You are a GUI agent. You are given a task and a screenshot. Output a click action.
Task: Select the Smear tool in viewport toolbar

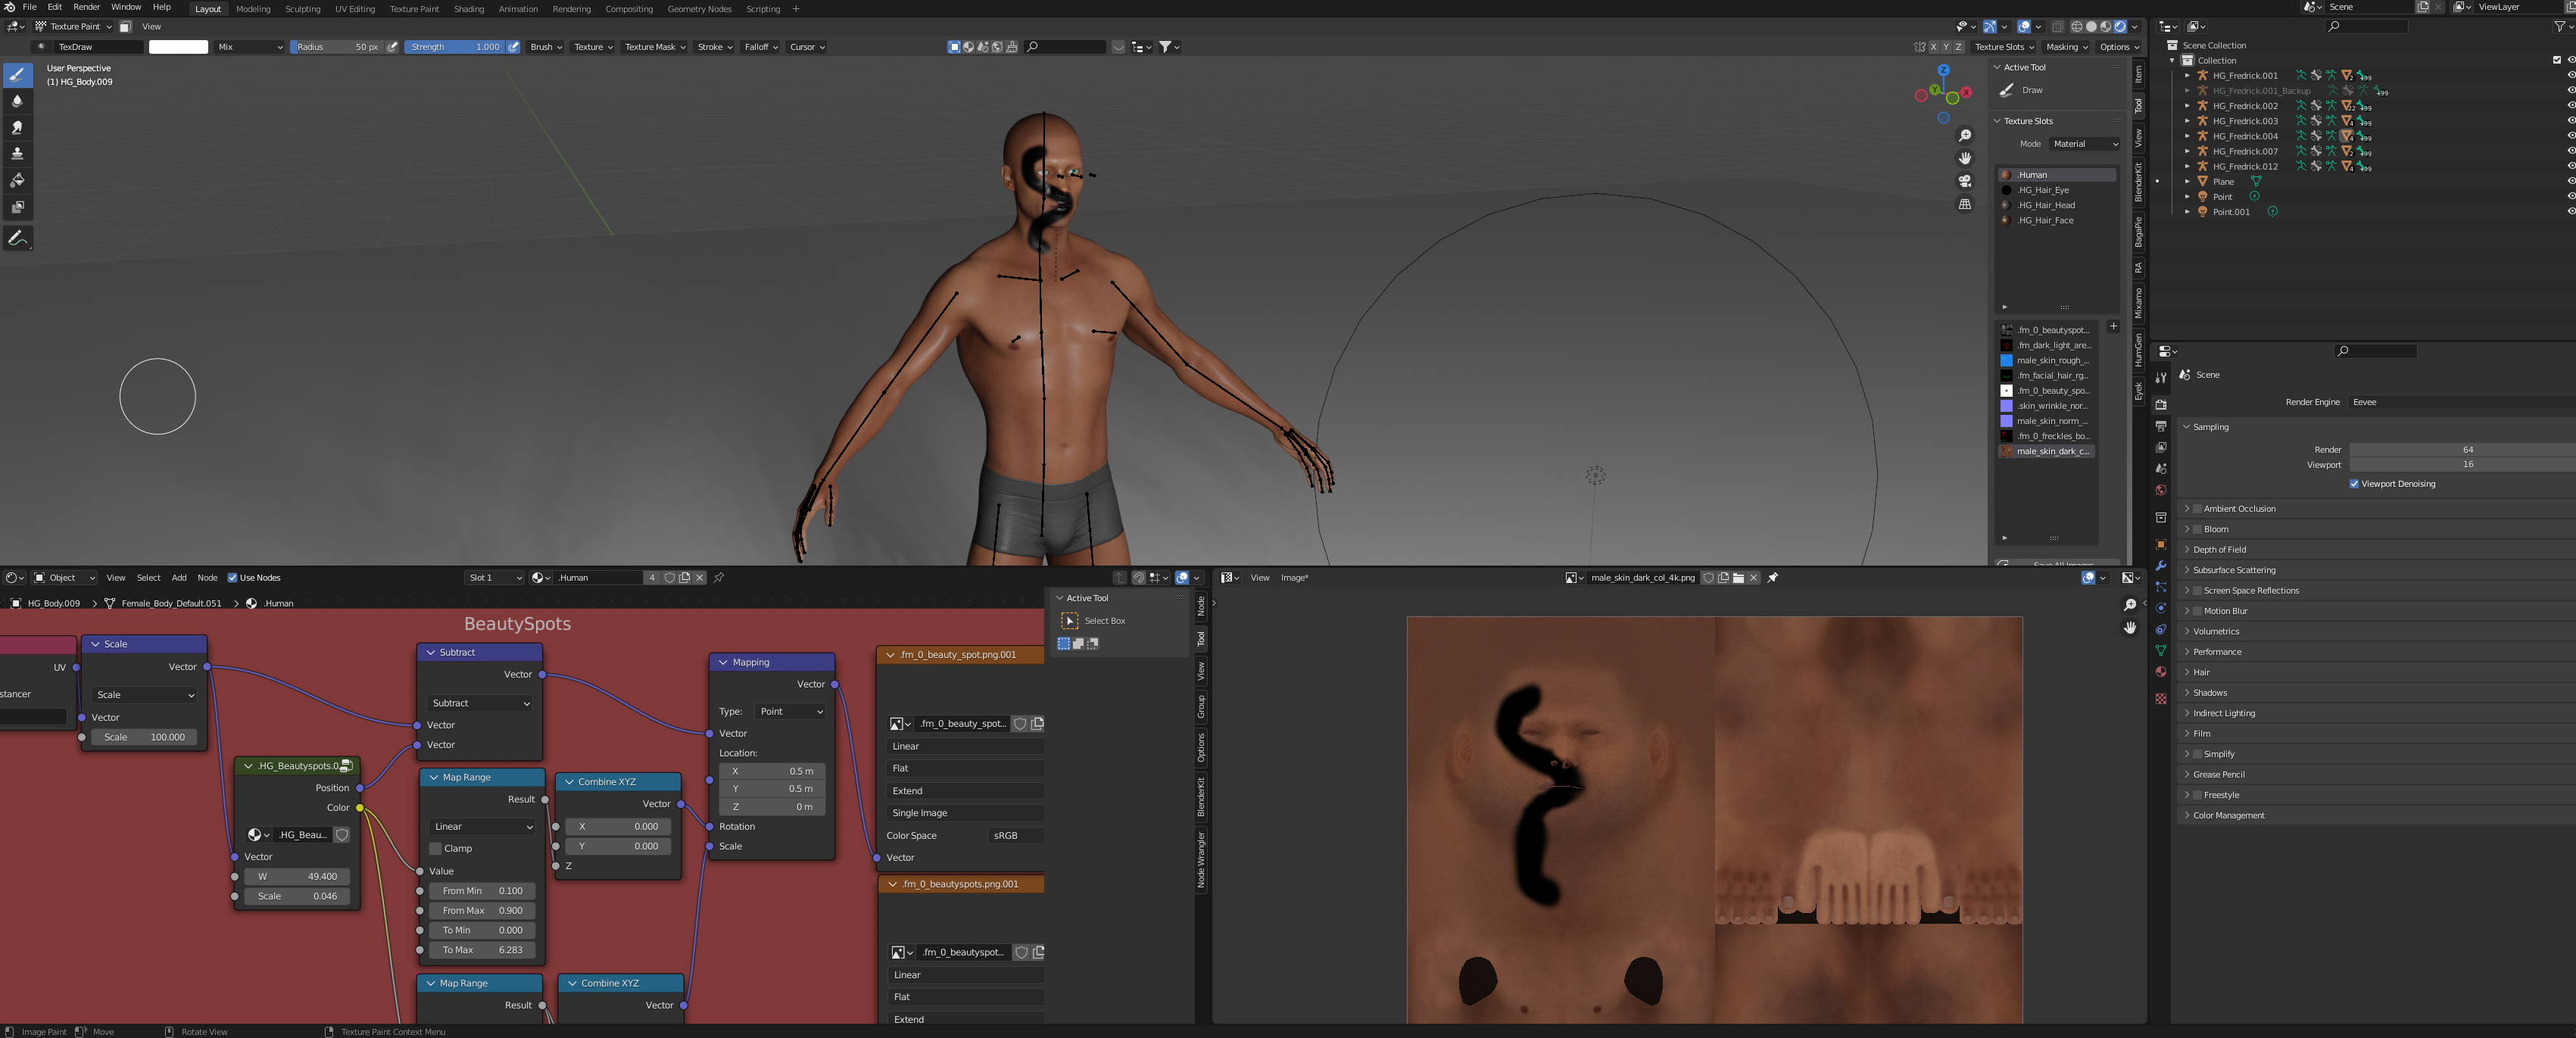point(18,127)
